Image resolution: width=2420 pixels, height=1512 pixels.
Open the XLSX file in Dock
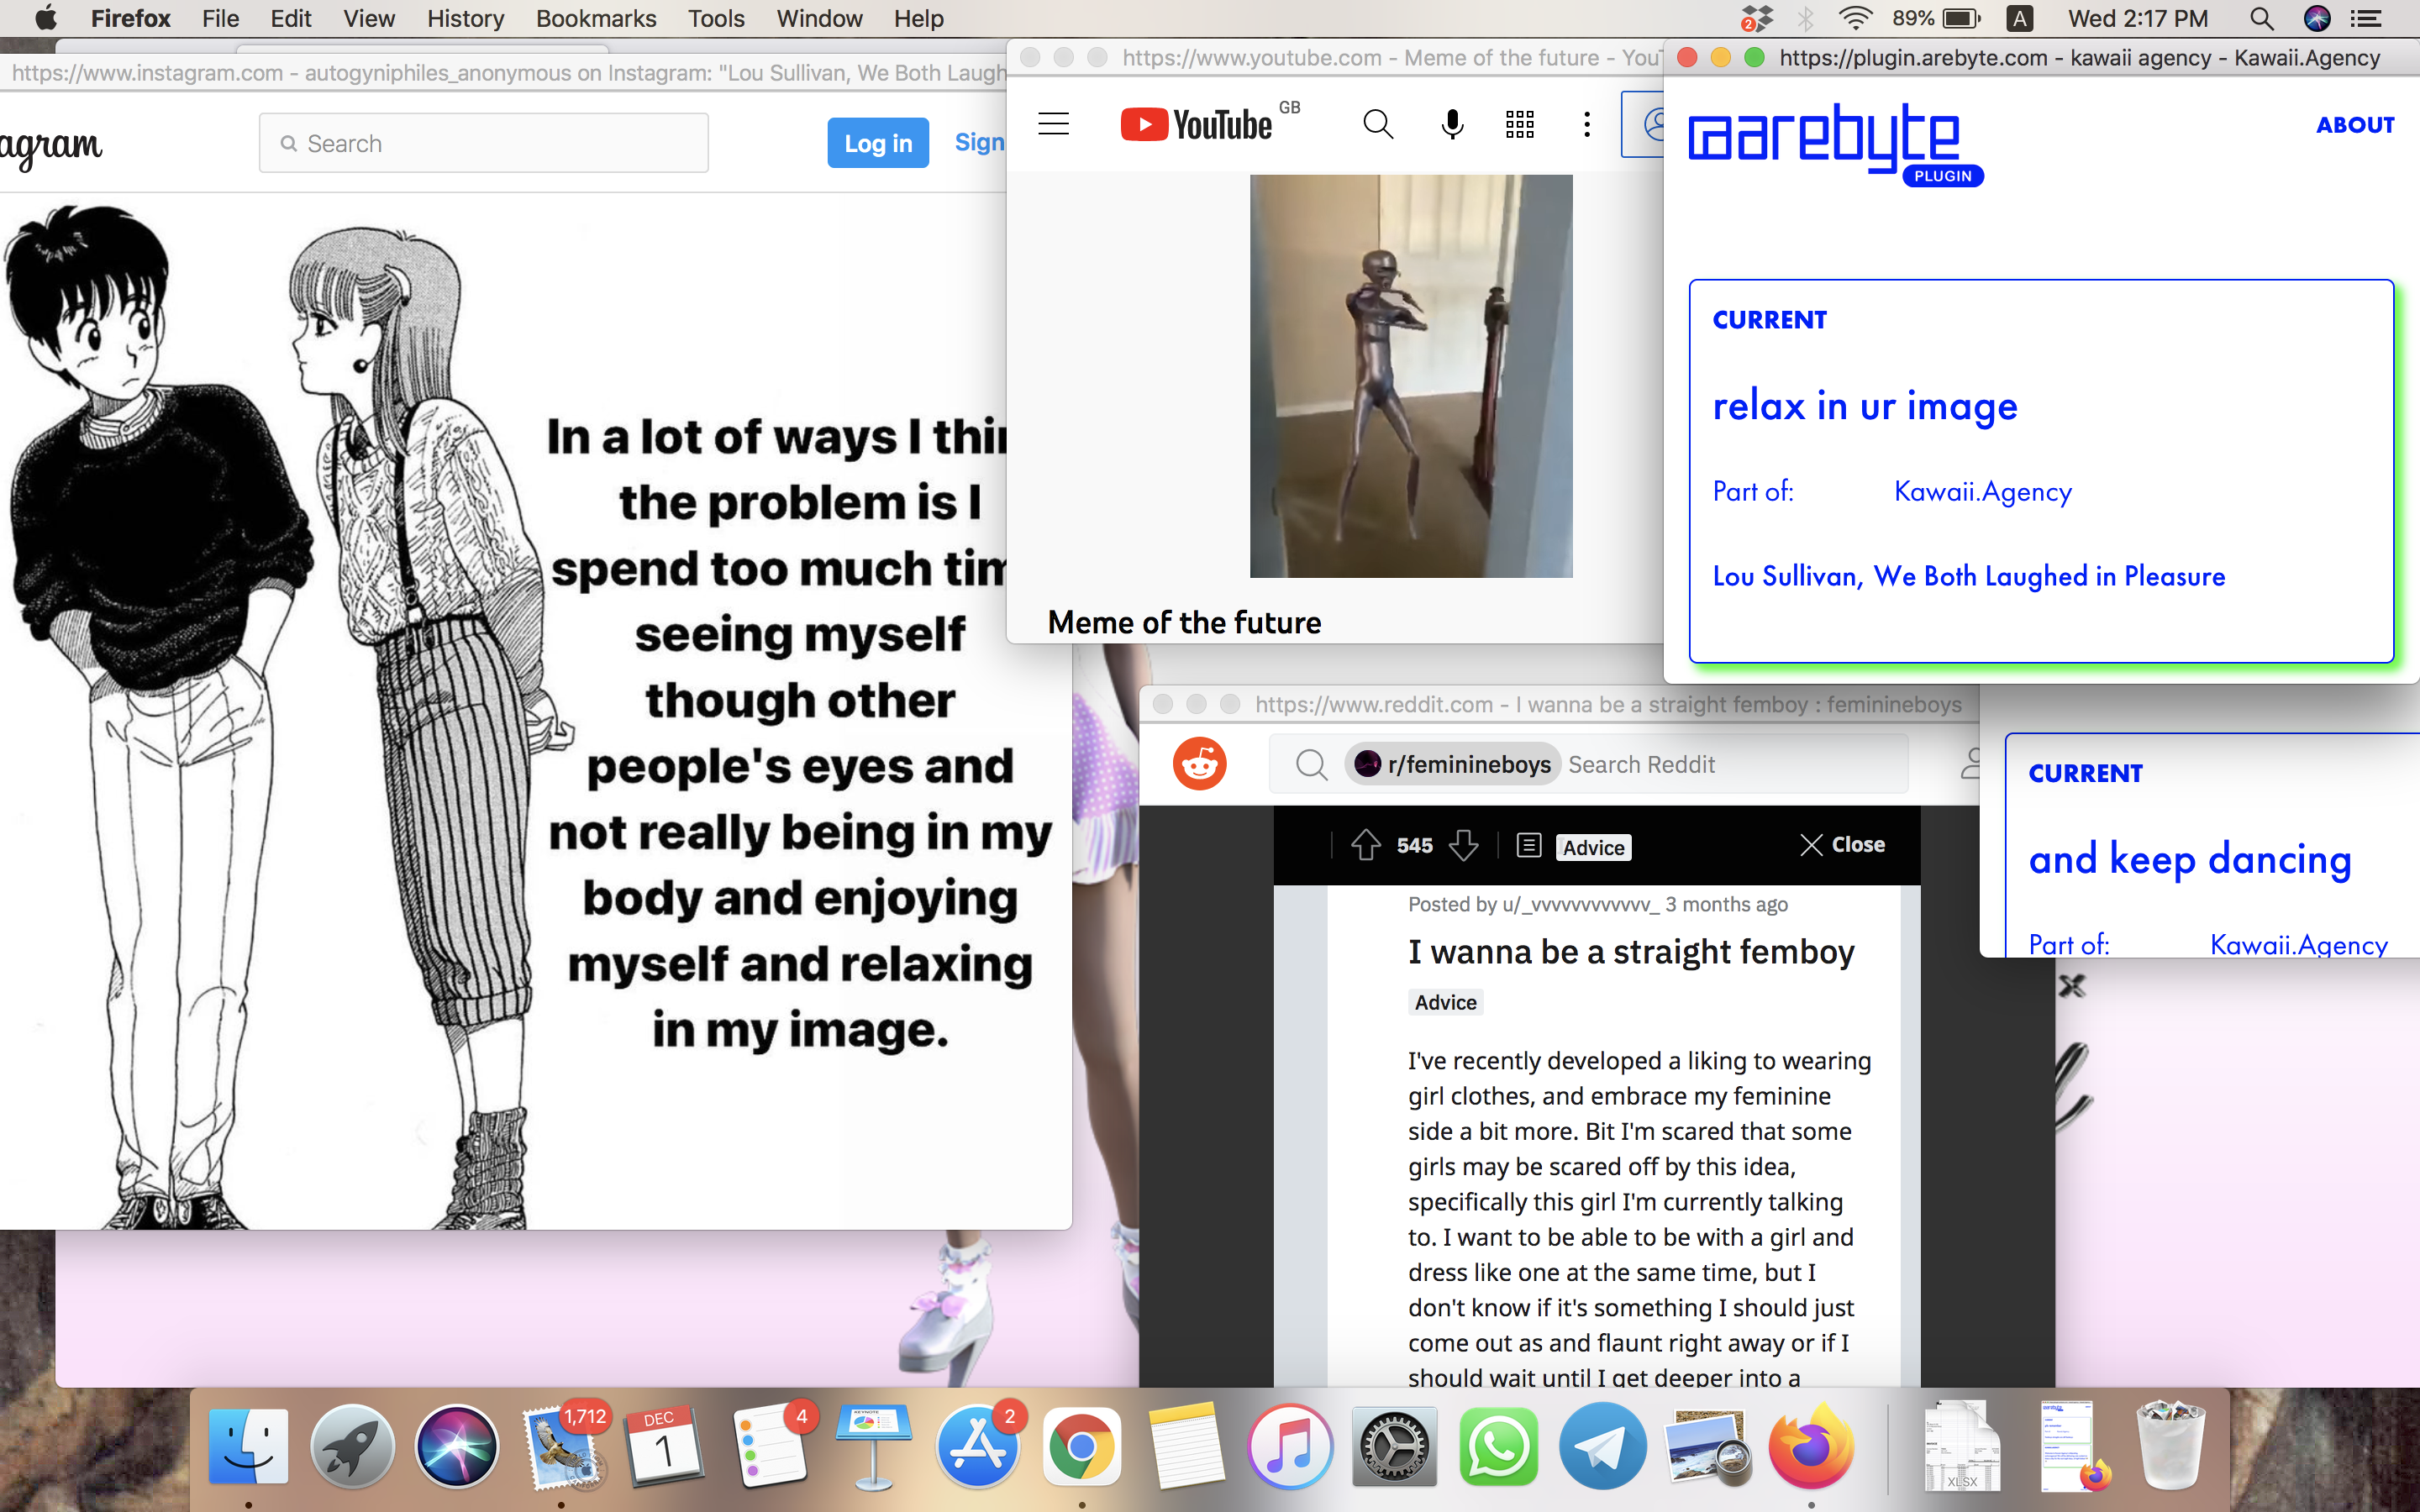(1961, 1446)
